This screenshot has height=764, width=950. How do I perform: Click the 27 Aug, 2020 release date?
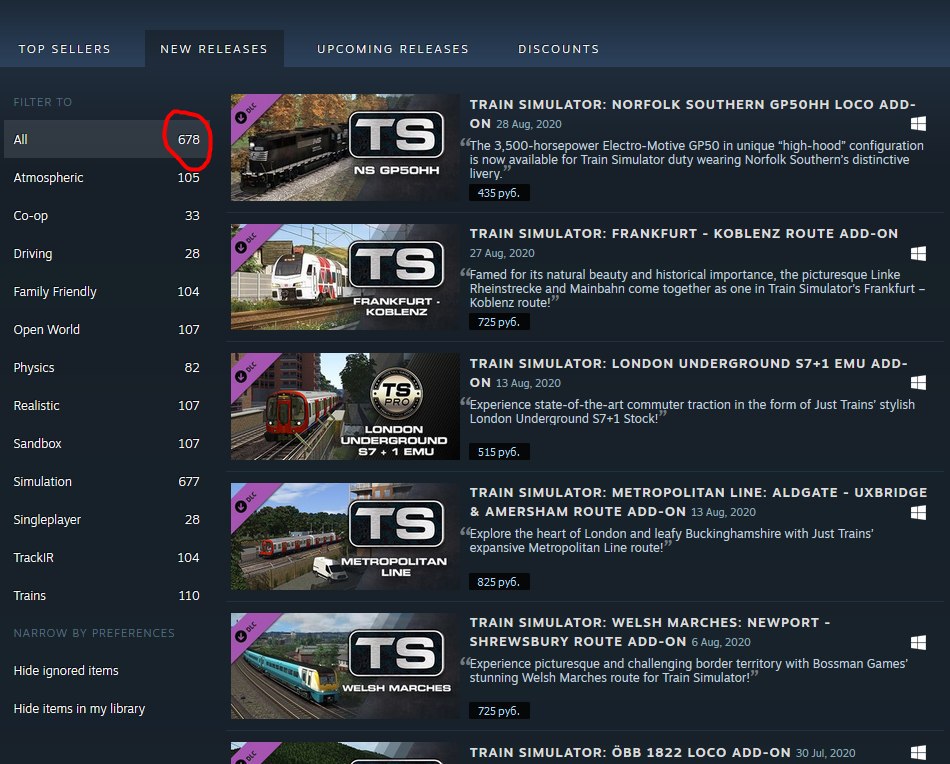(x=502, y=253)
